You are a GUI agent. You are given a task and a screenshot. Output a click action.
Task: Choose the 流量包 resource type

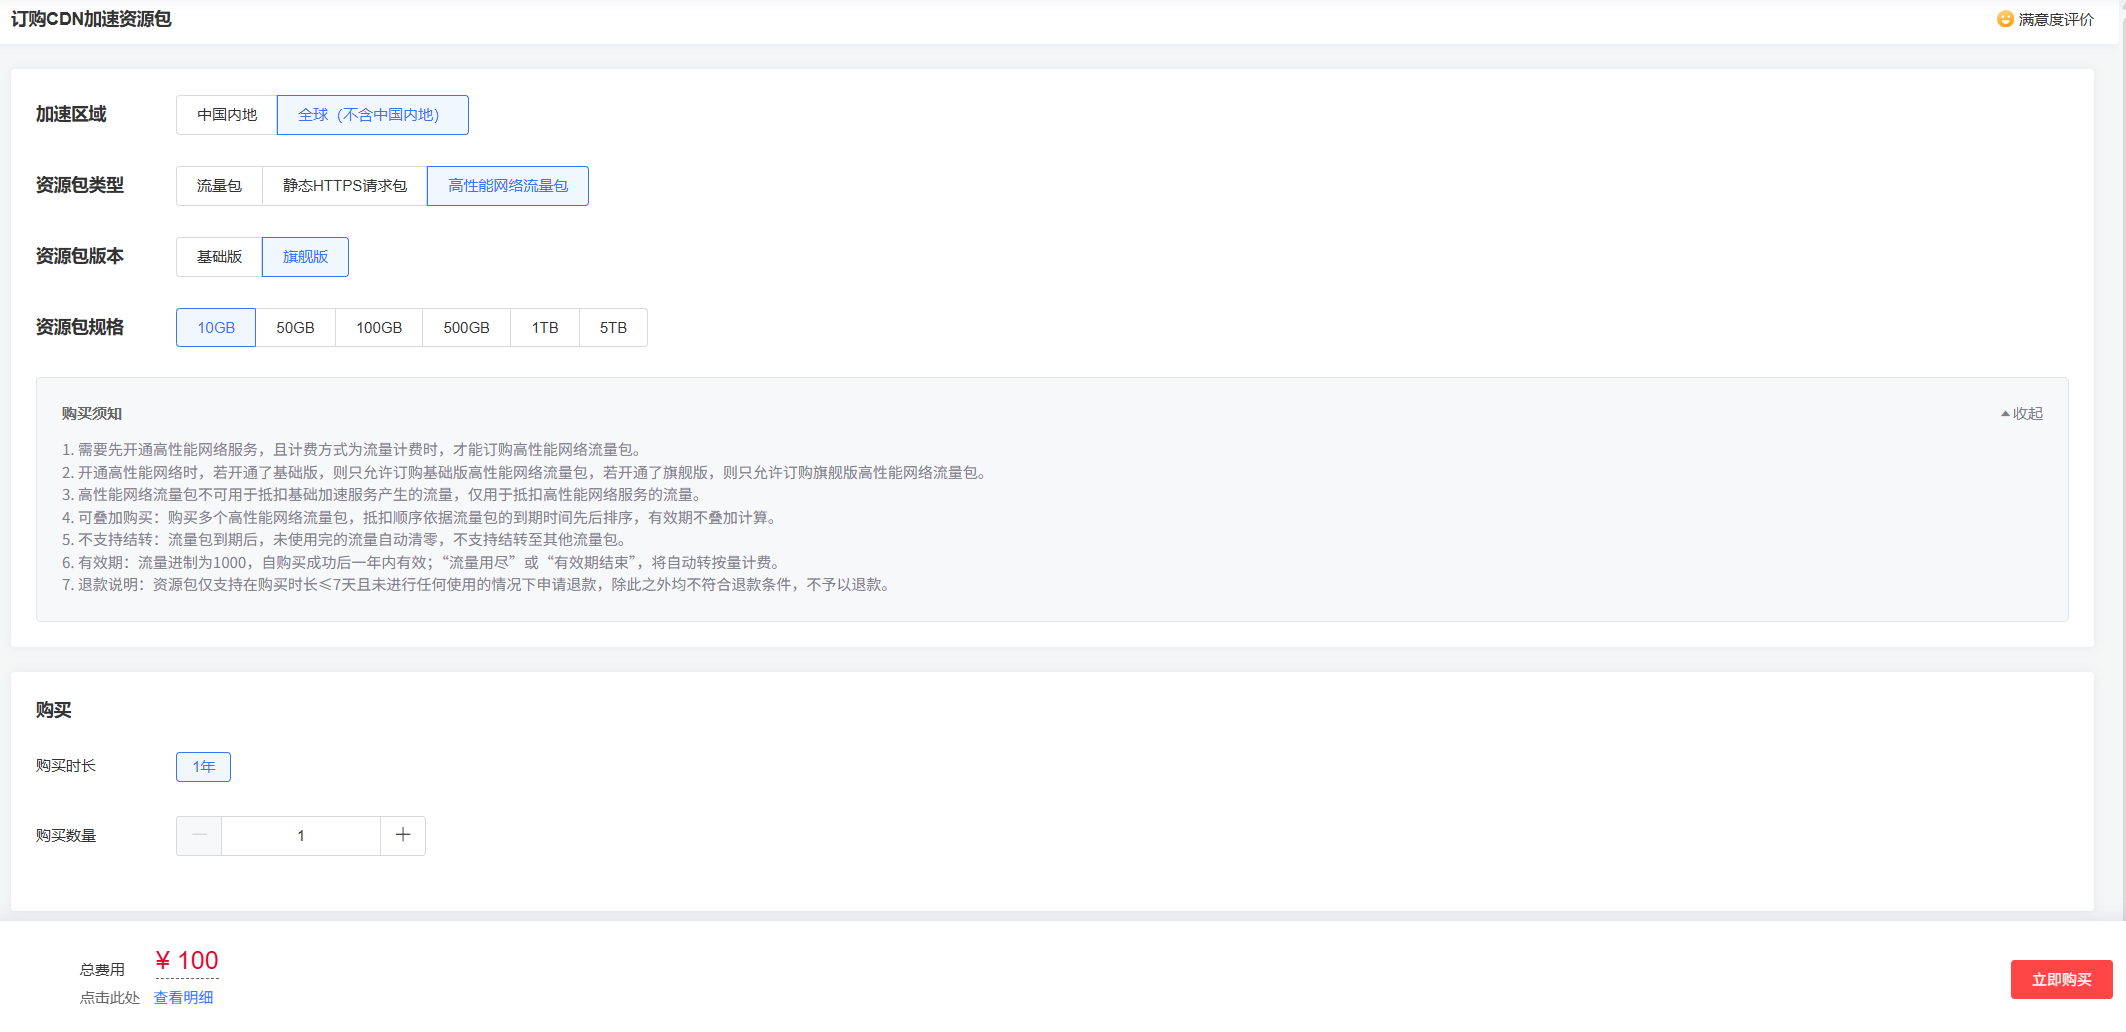[219, 186]
